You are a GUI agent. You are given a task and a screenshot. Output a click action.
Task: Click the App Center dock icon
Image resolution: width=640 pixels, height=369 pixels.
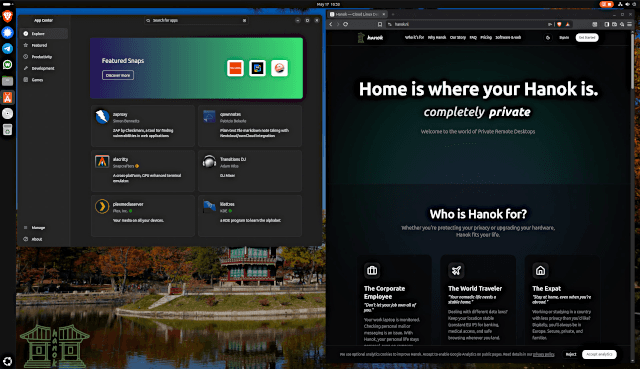(x=7, y=97)
